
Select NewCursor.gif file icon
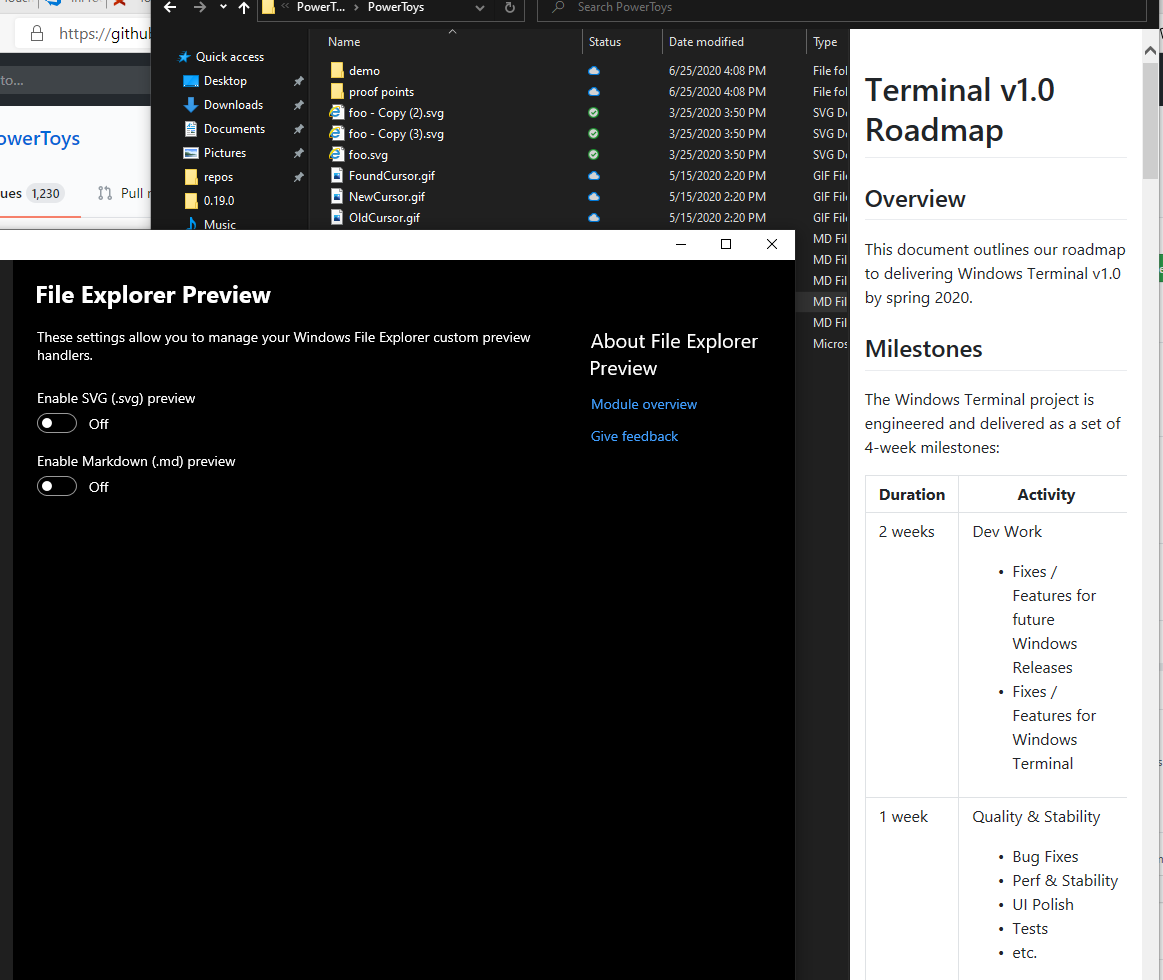[x=337, y=196]
